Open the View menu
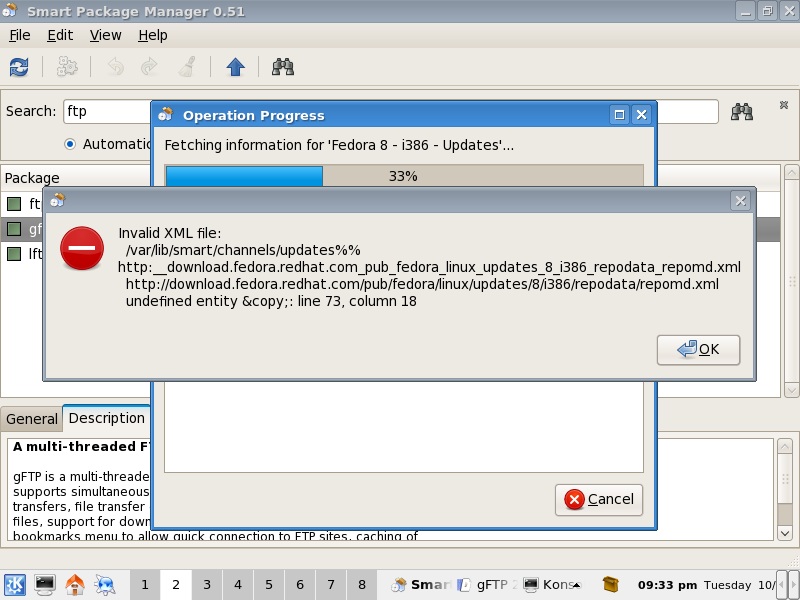800x600 pixels. (x=106, y=35)
